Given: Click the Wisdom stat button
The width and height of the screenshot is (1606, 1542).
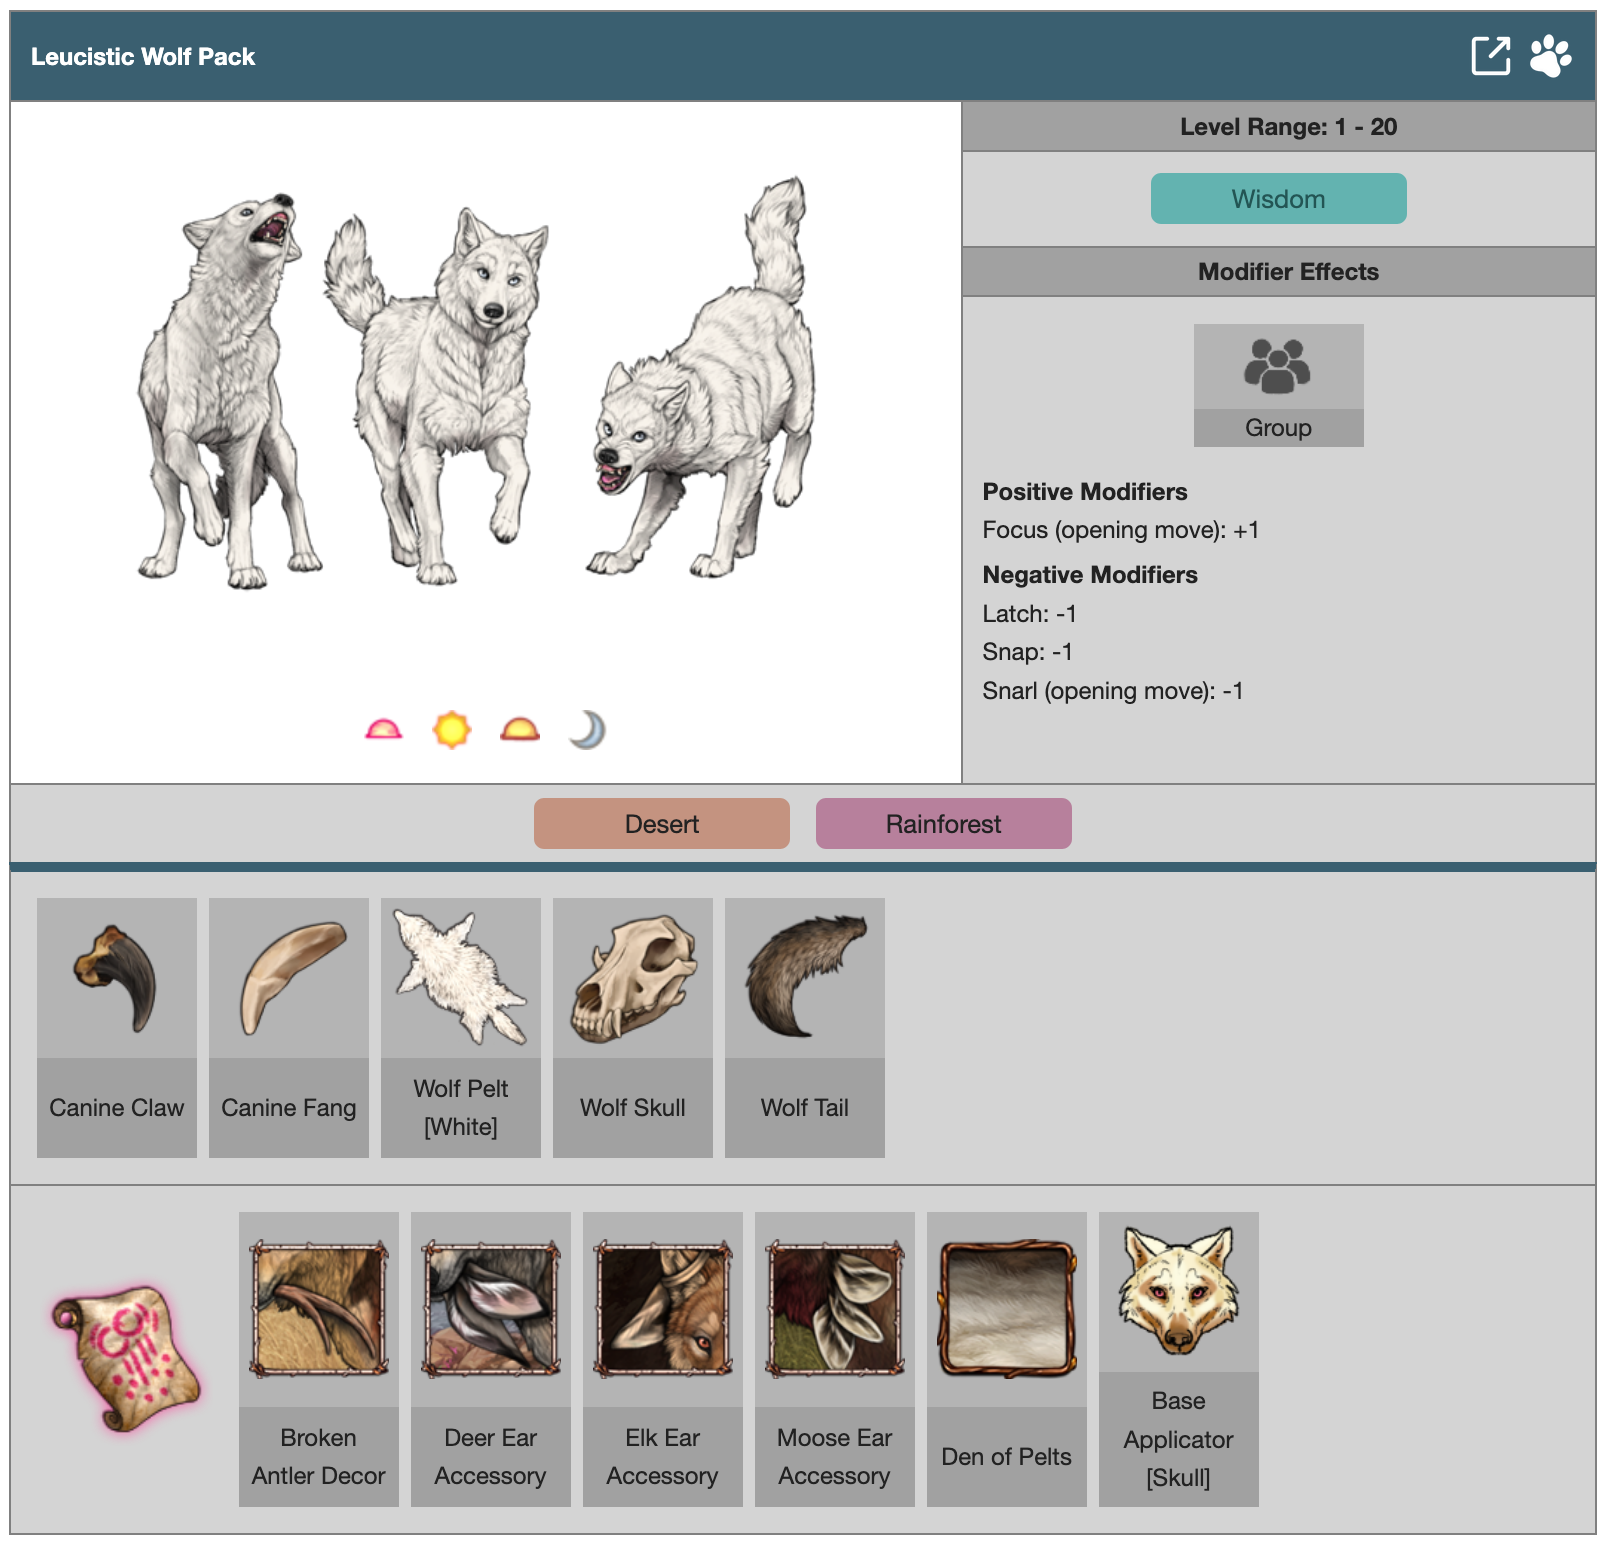Looking at the screenshot, I should click(1278, 198).
